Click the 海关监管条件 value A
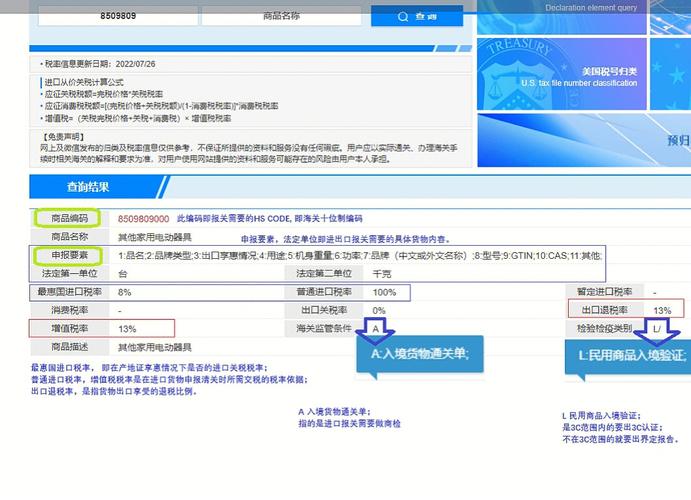Image resolution: width=691 pixels, height=500 pixels. tap(375, 329)
